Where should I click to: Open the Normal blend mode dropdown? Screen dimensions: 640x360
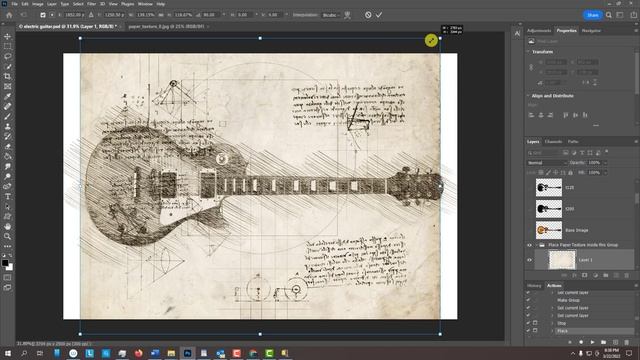click(547, 163)
